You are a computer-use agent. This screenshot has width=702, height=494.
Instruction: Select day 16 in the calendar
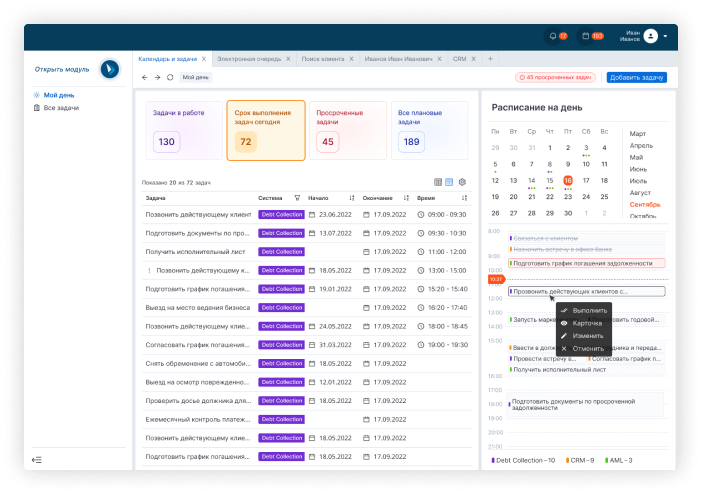(568, 180)
